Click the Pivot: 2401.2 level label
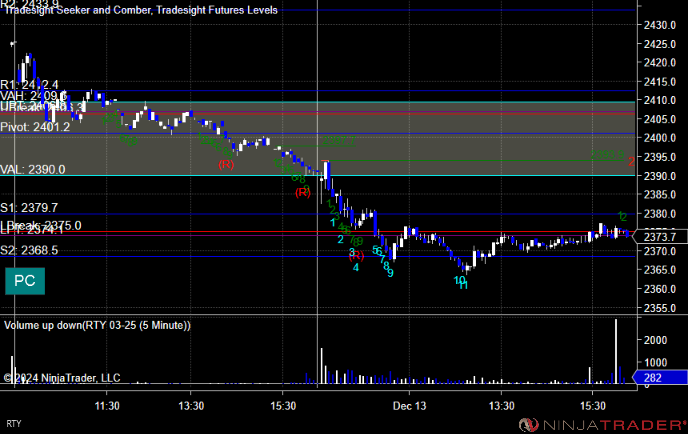 (x=35, y=127)
